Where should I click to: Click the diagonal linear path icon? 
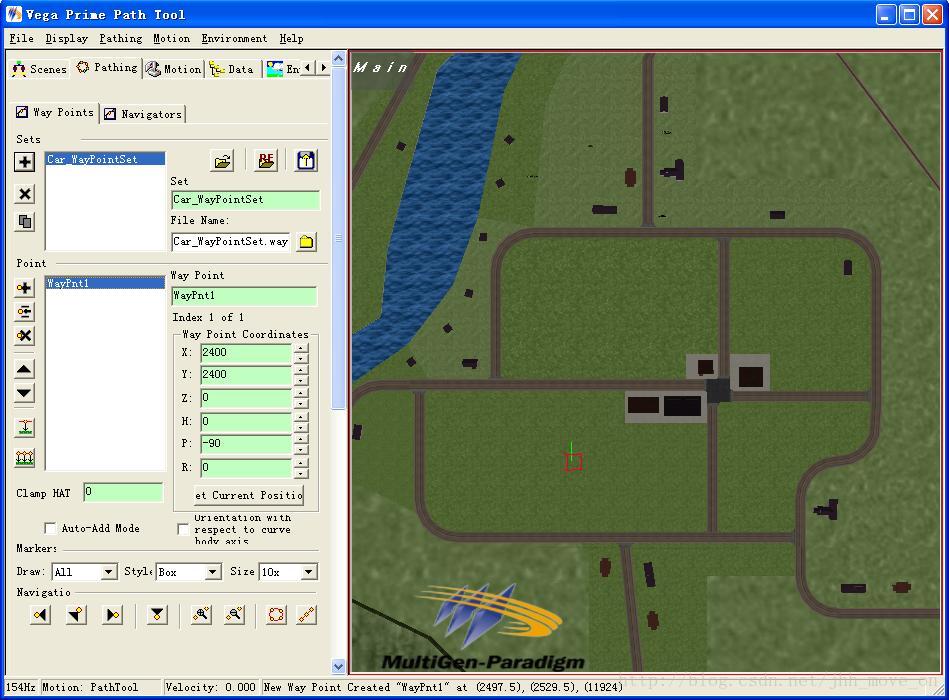coord(307,615)
